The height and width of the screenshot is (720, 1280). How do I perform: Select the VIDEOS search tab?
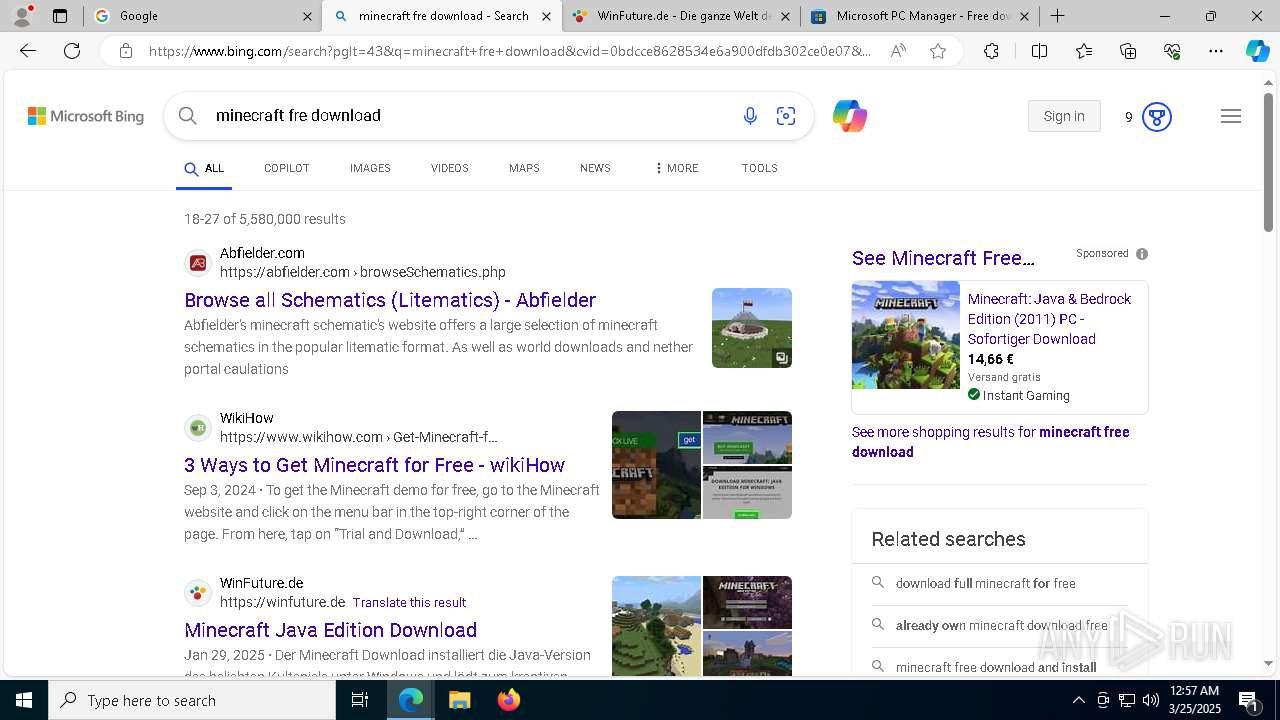pos(449,168)
